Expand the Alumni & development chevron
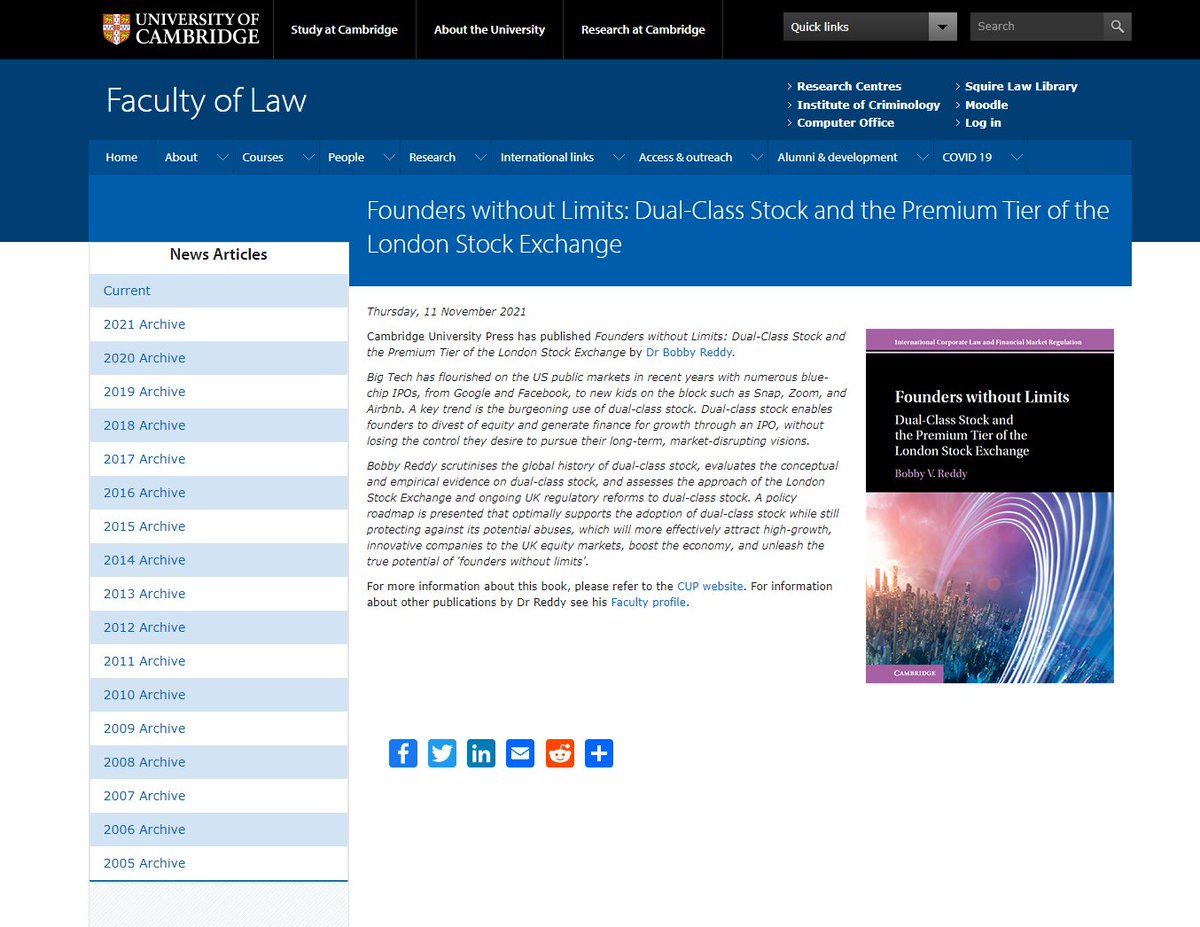 pyautogui.click(x=922, y=157)
